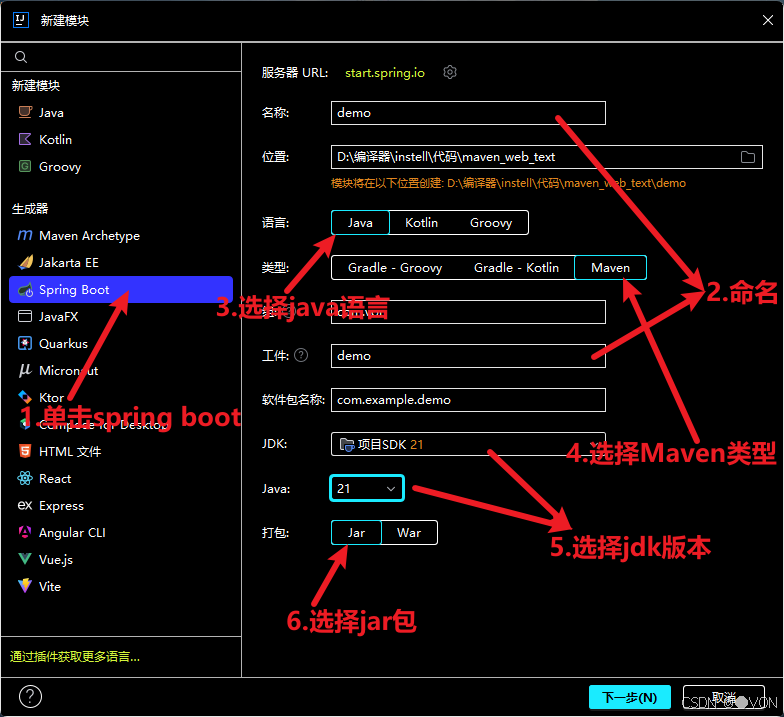The width and height of the screenshot is (784, 717).
Task: Choose the Vite generator icon
Action: pyautogui.click(x=25, y=586)
